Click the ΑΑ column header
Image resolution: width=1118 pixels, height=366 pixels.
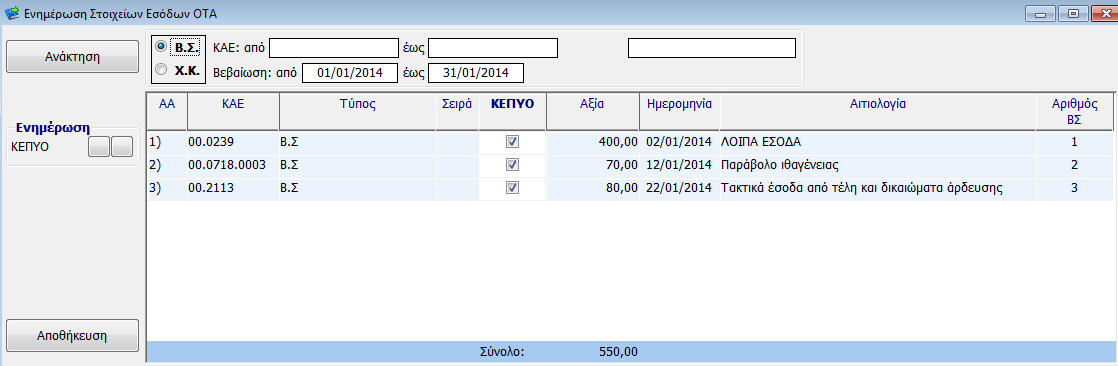tap(167, 111)
